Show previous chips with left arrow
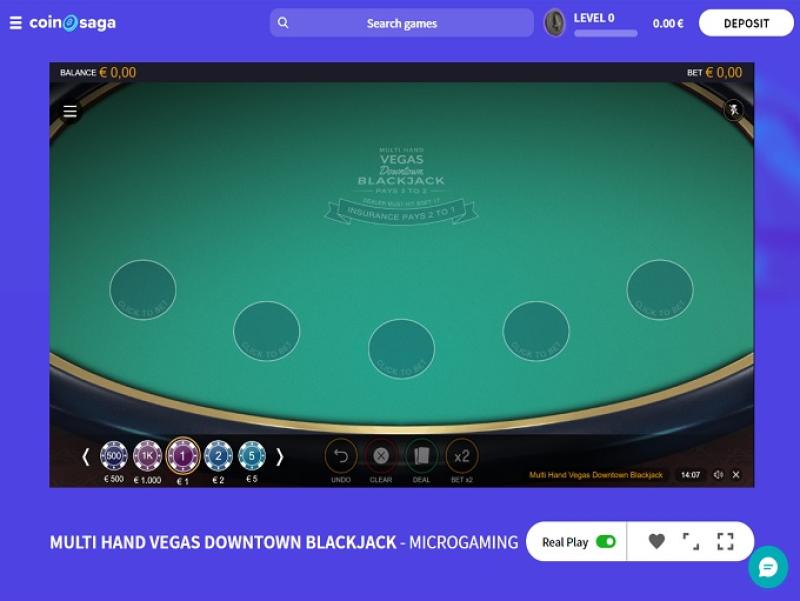Image resolution: width=800 pixels, height=601 pixels. click(86, 457)
